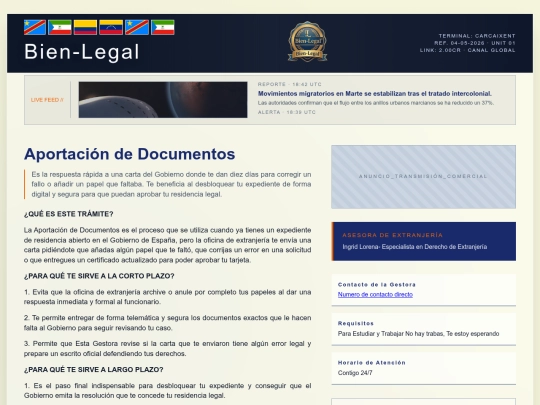The image size is (540, 405).
Task: Click the 'LINK: 2.00CR · CANAL GLOBAL' line
Action: [467, 50]
